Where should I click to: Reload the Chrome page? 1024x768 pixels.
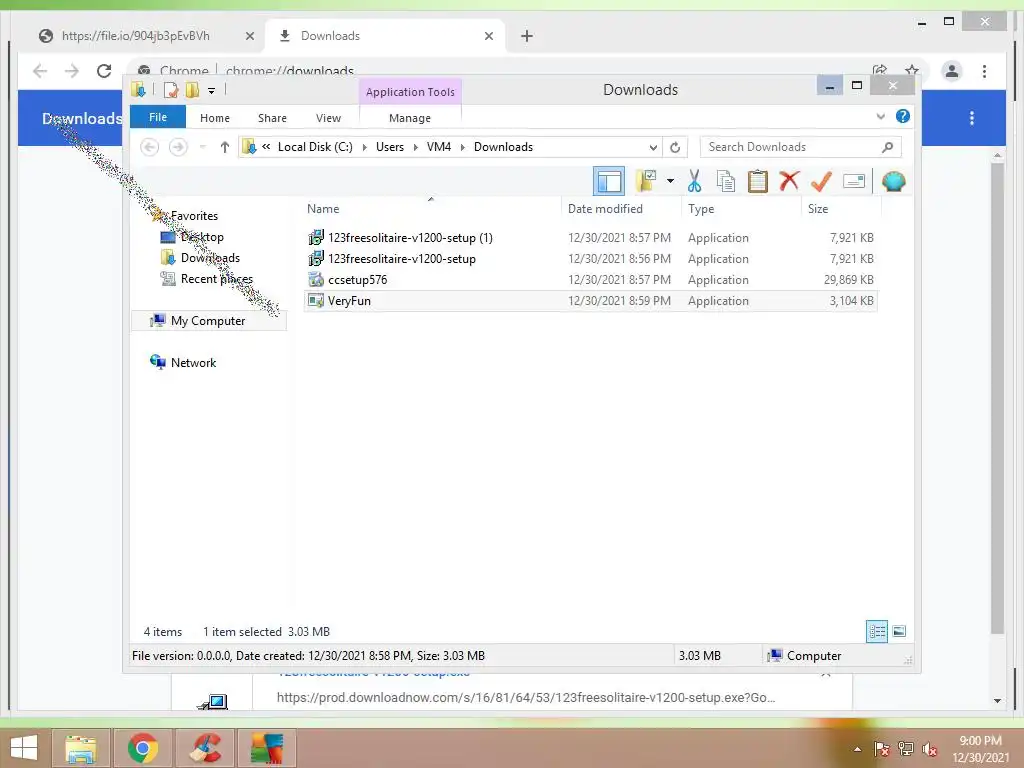tap(104, 71)
